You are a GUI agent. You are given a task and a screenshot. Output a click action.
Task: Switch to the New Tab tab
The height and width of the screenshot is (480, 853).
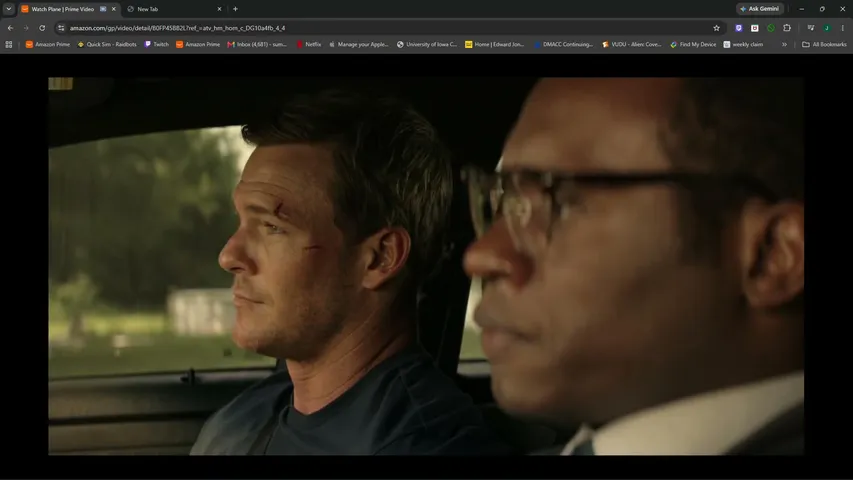tap(174, 9)
